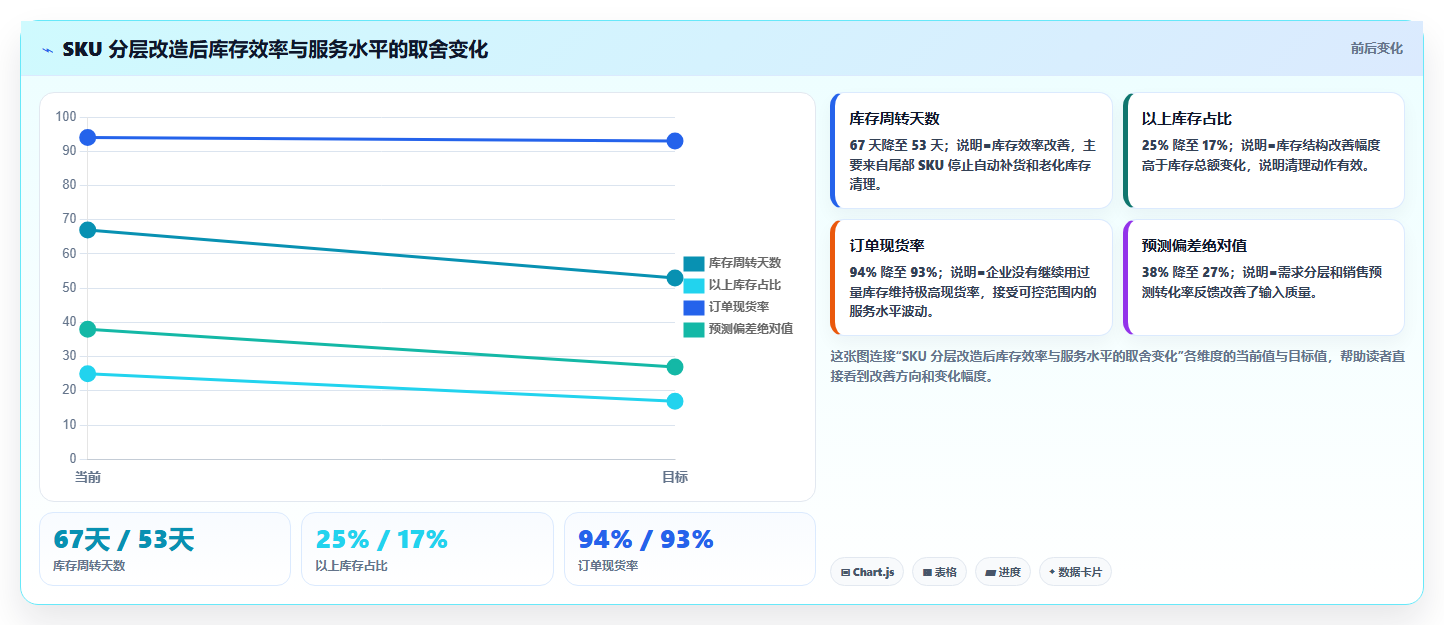This screenshot has height=625, width=1444.
Task: Click the 库存周转天数 data point at 目标
Action: tap(675, 278)
